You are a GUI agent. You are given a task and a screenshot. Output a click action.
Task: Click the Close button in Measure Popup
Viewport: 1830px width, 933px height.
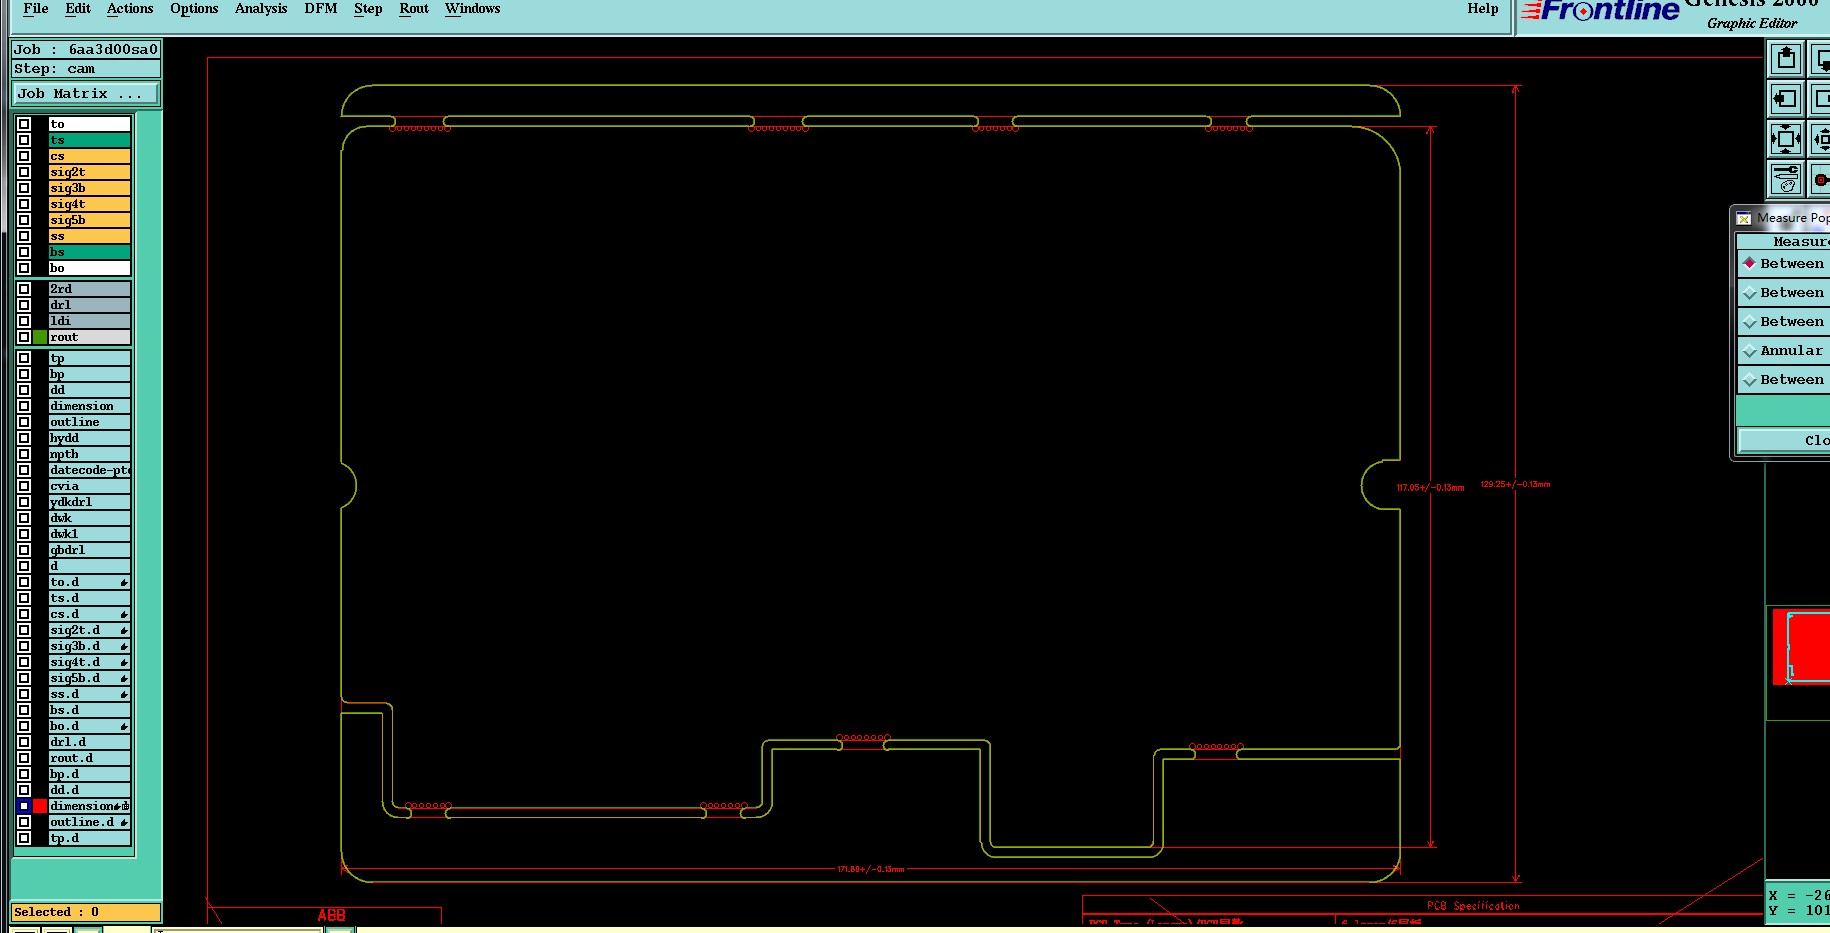1786,440
